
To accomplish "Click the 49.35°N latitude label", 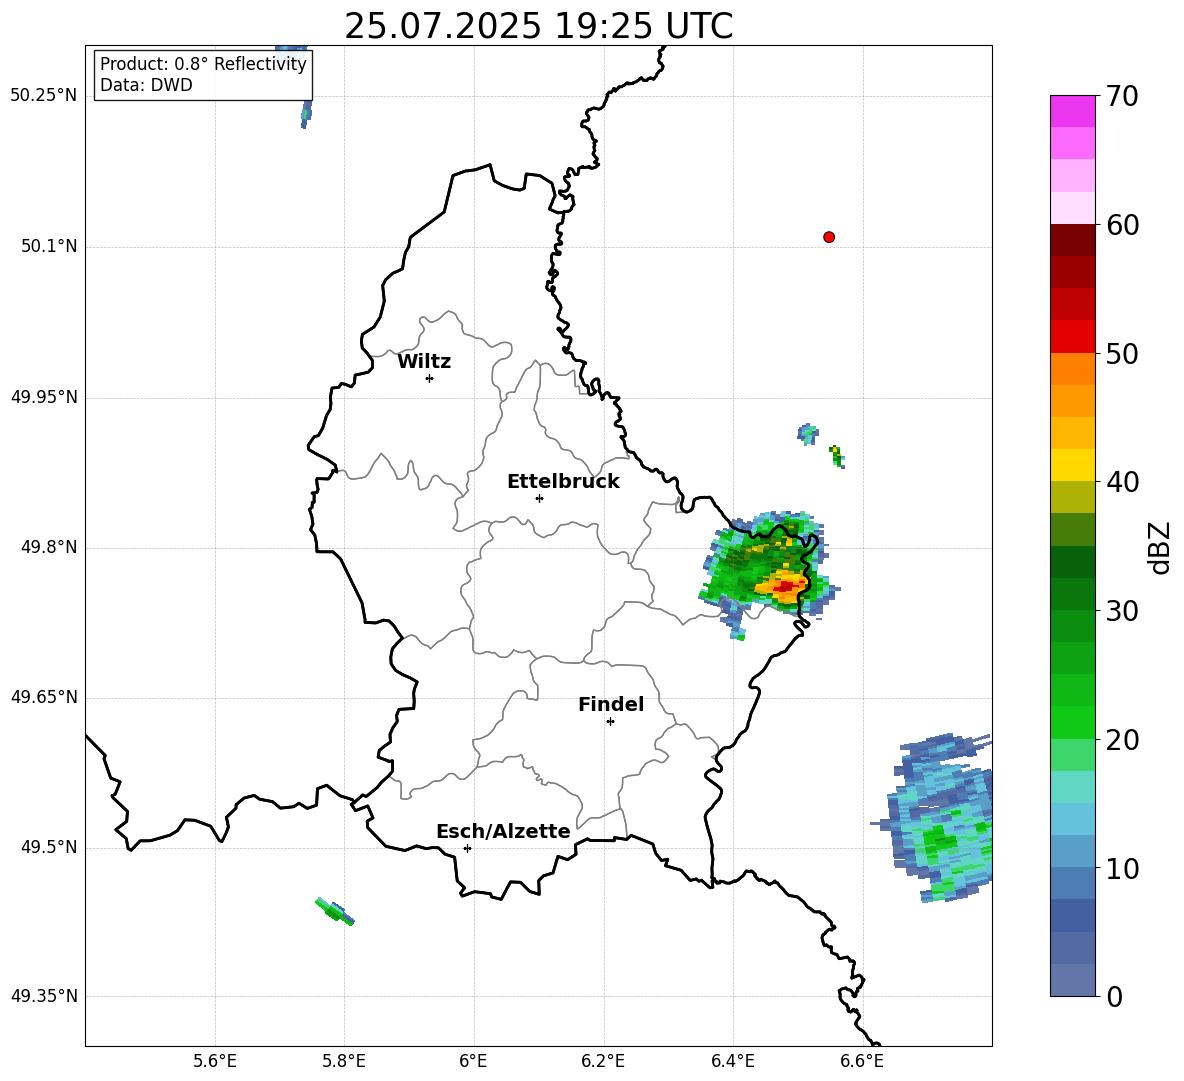I will pyautogui.click(x=44, y=996).
